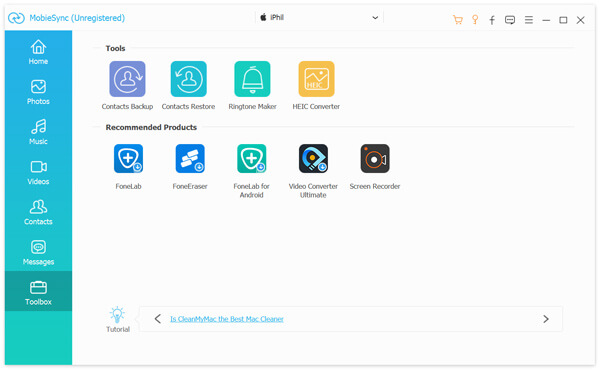Show the previous tutorial article
Image resolution: width=600 pixels, height=370 pixels.
(157, 319)
